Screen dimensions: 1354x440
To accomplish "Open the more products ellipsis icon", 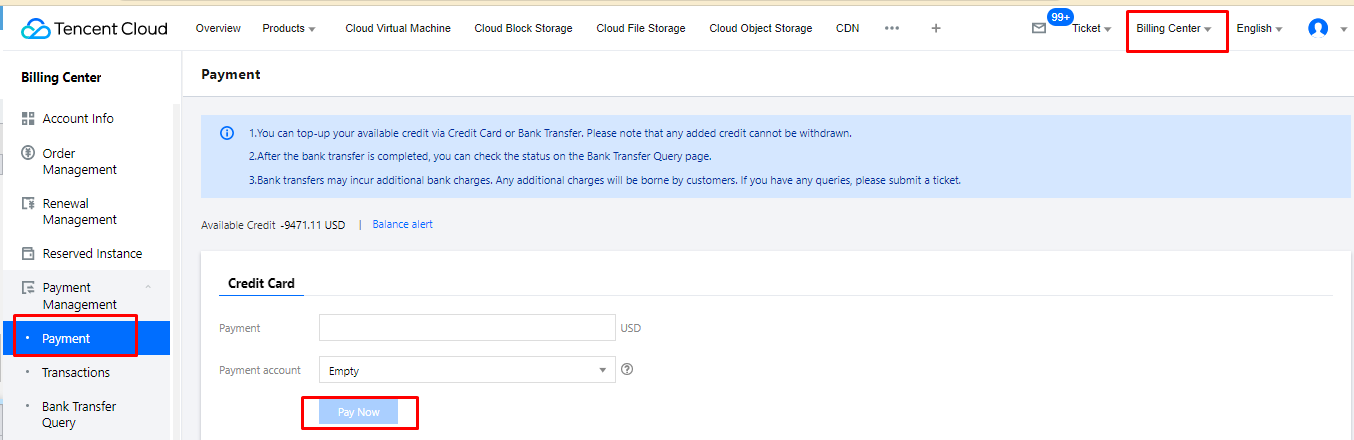I will pyautogui.click(x=892, y=28).
